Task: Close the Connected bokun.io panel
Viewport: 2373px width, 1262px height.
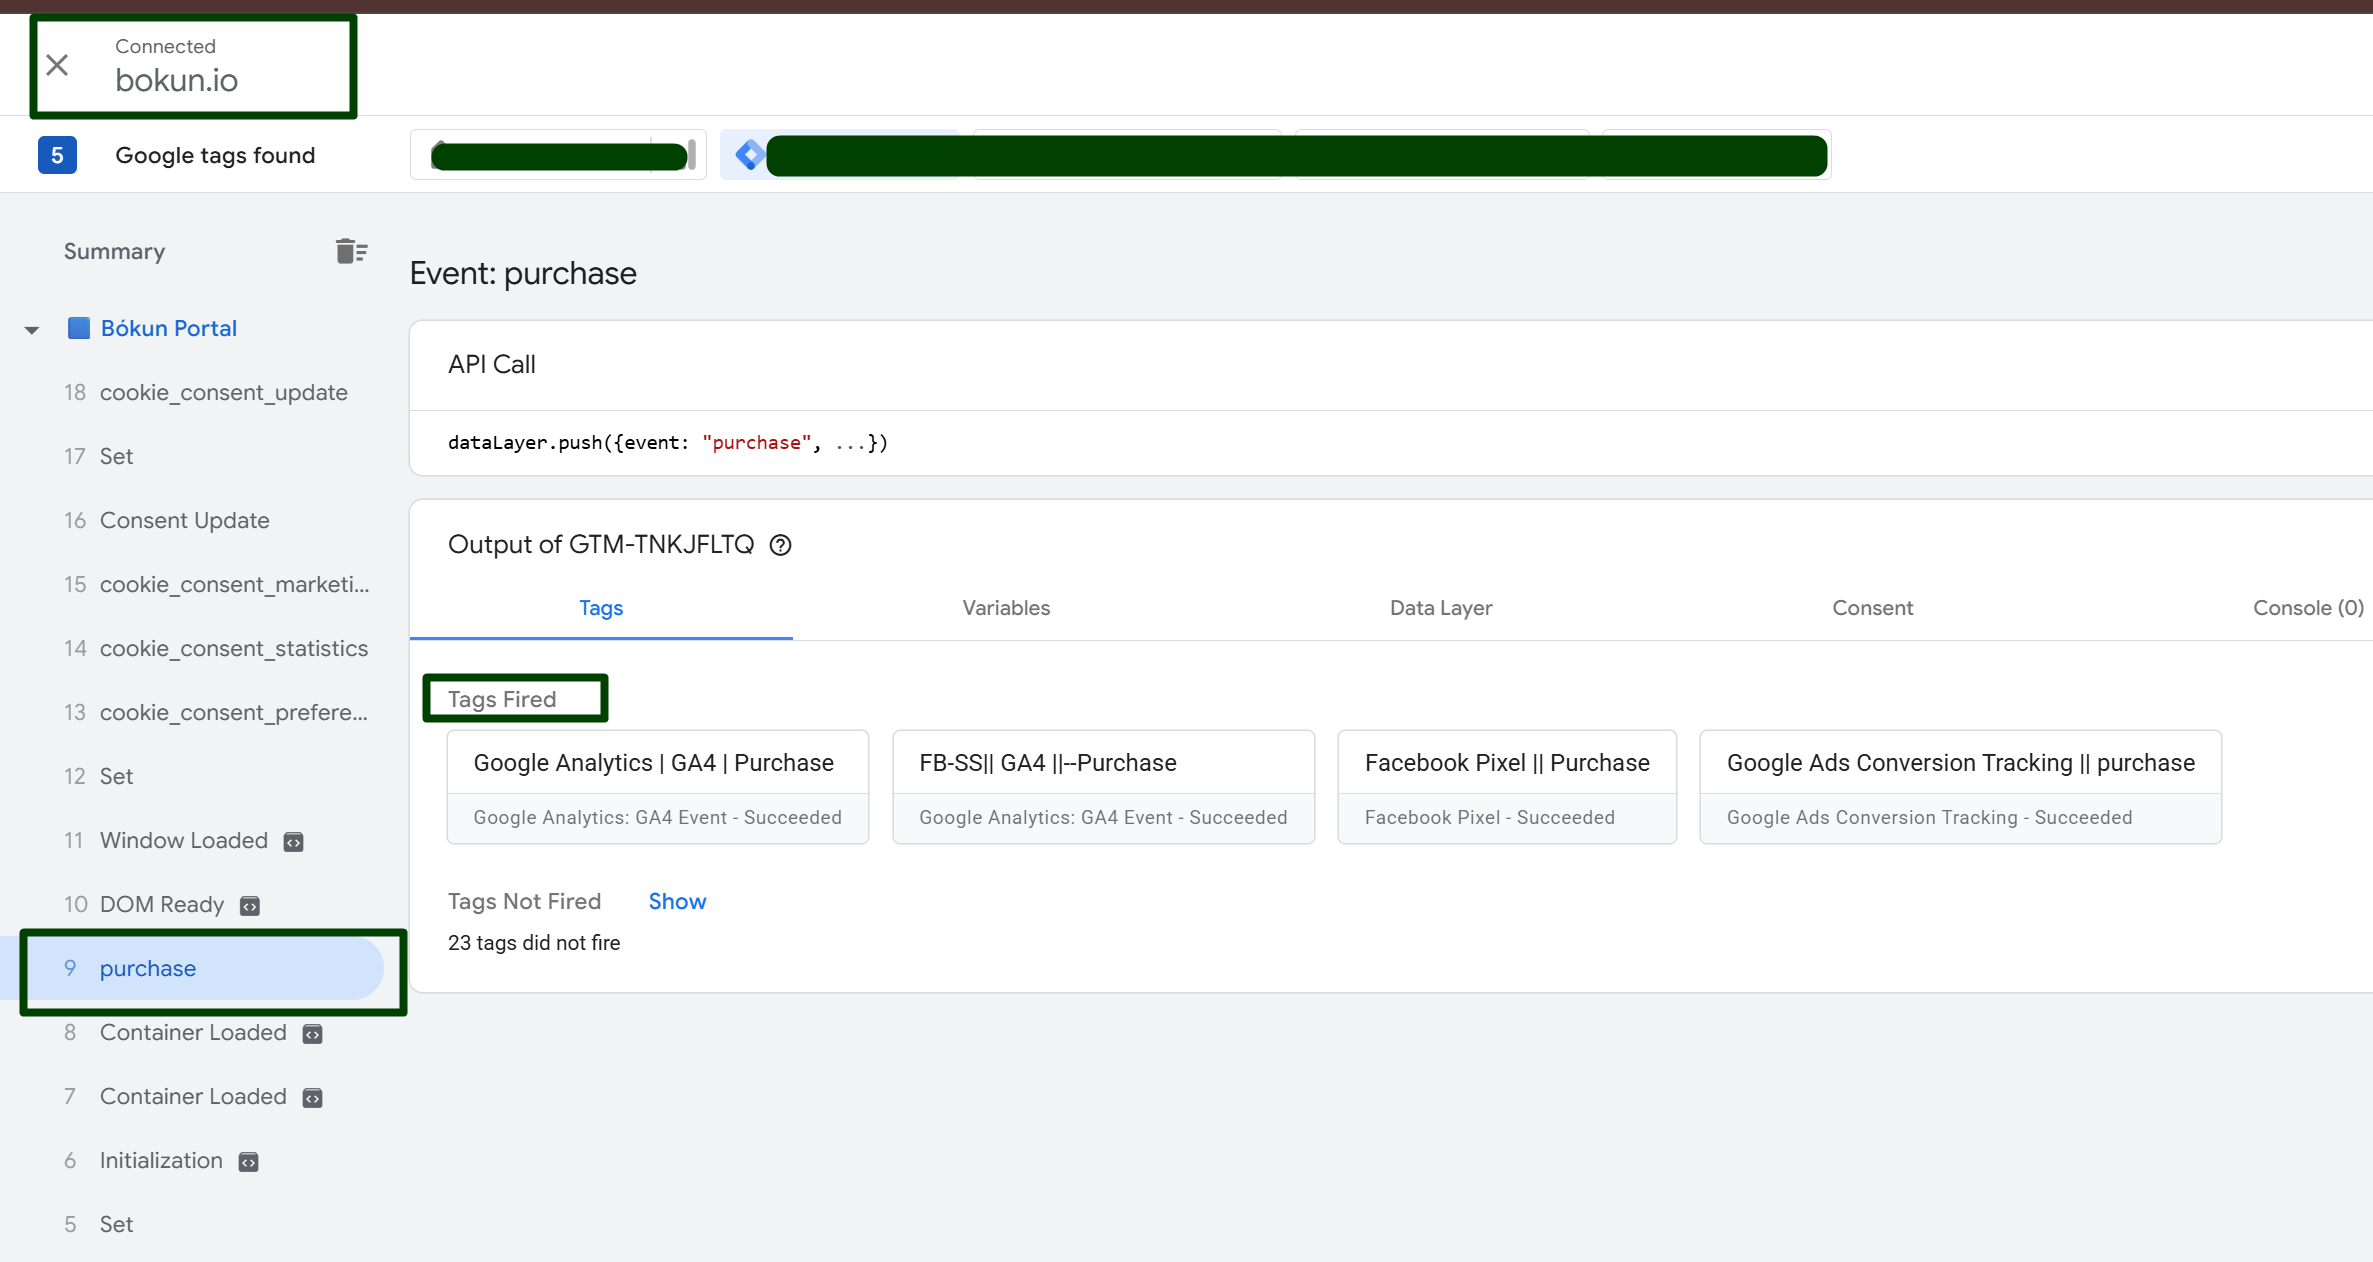Action: 57,66
